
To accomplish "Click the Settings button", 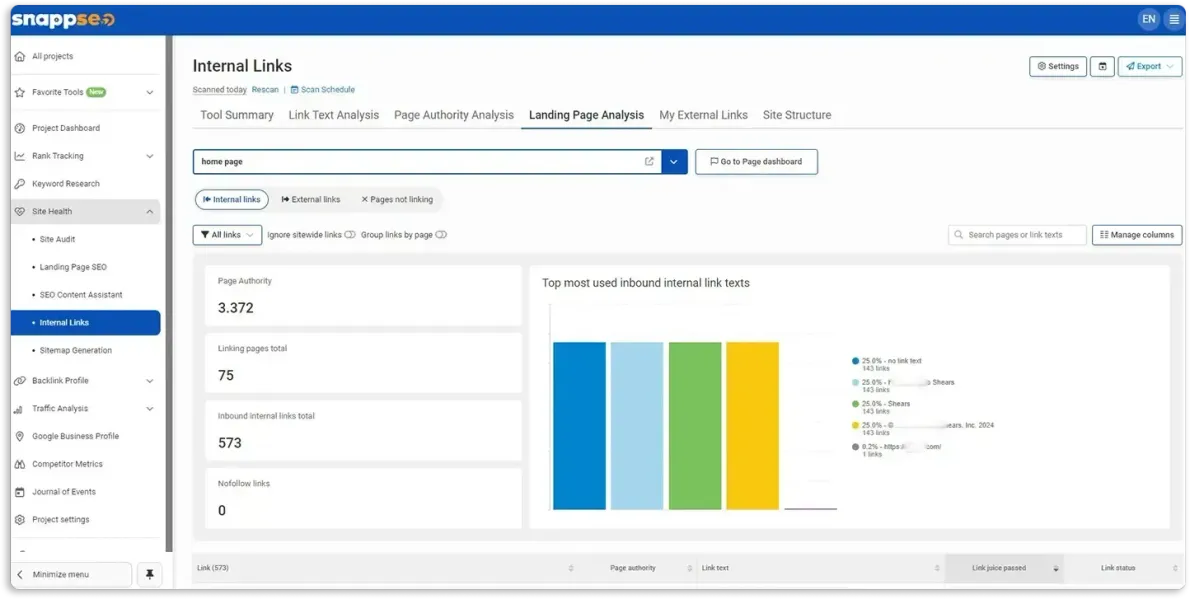I will tap(1058, 66).
